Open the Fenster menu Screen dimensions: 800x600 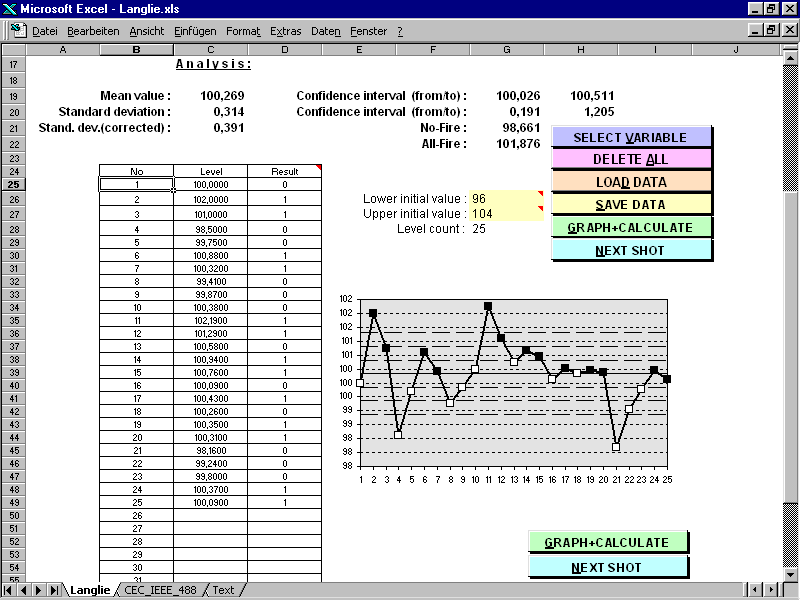click(369, 31)
